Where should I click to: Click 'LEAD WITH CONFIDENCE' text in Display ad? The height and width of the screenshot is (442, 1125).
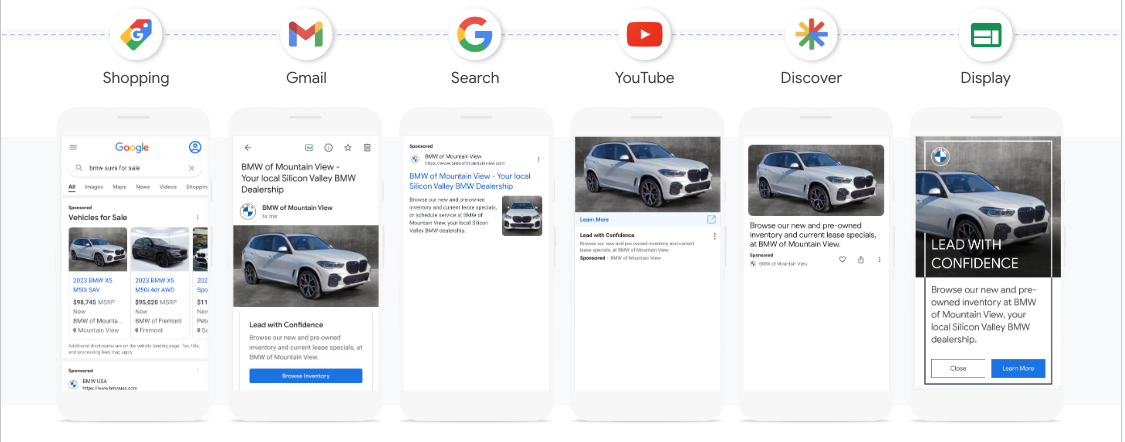pos(974,254)
